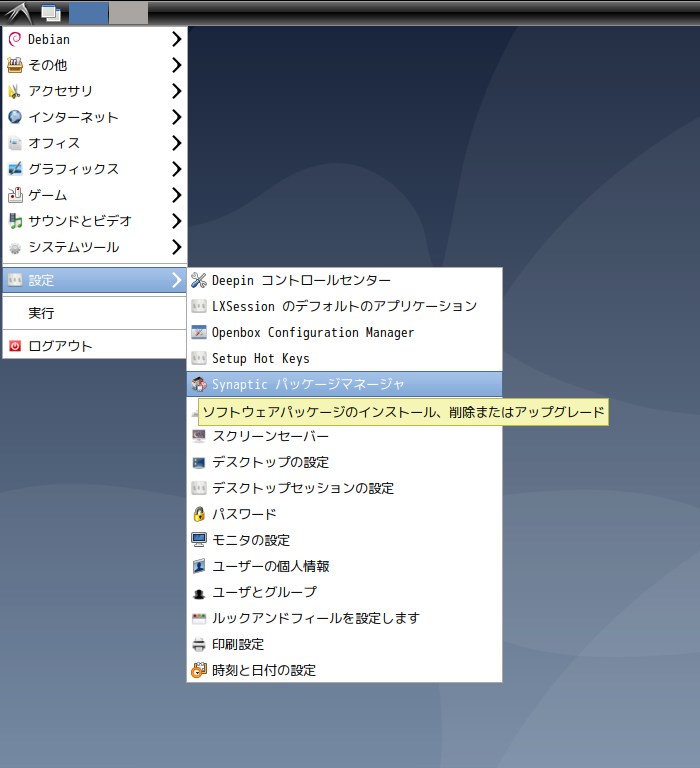Expand the システムツール submenu arrow
Screen dimensions: 700x768
pos(177,247)
